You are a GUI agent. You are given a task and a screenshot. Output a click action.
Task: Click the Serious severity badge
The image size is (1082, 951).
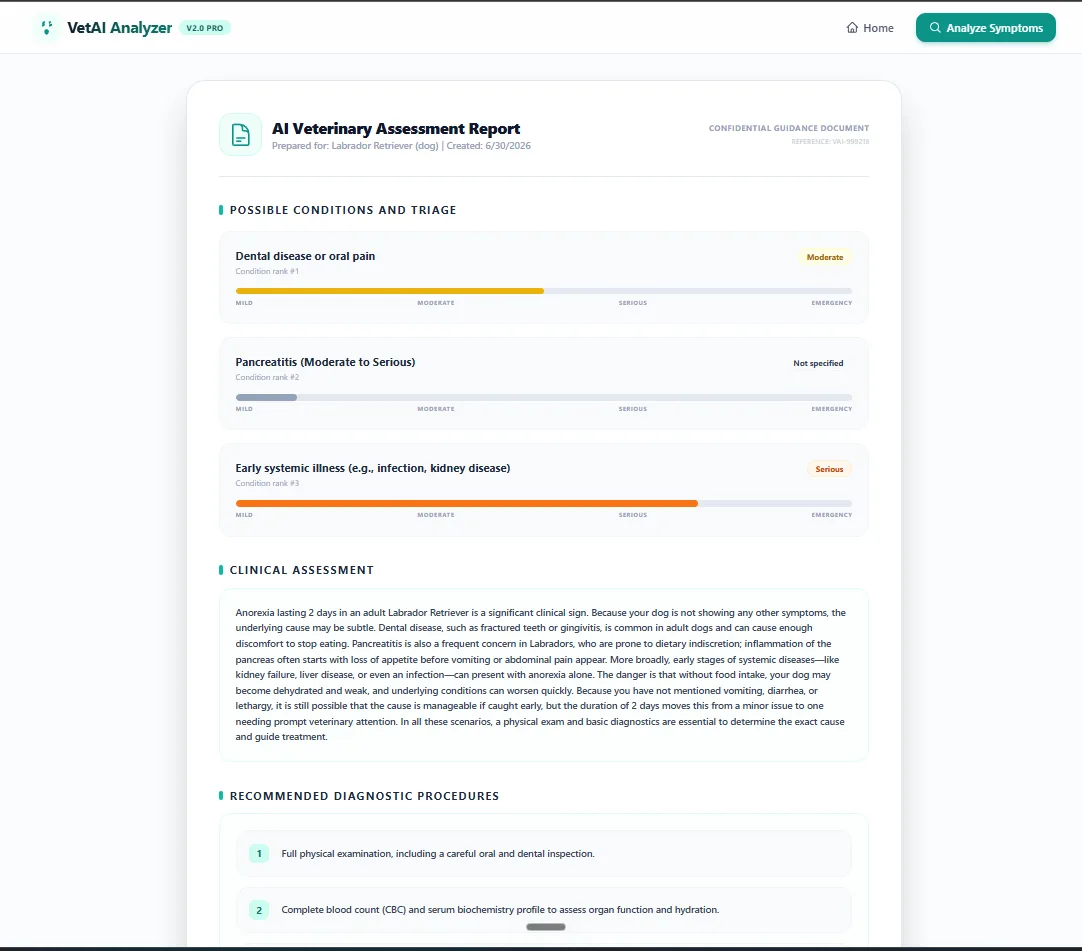[829, 469]
